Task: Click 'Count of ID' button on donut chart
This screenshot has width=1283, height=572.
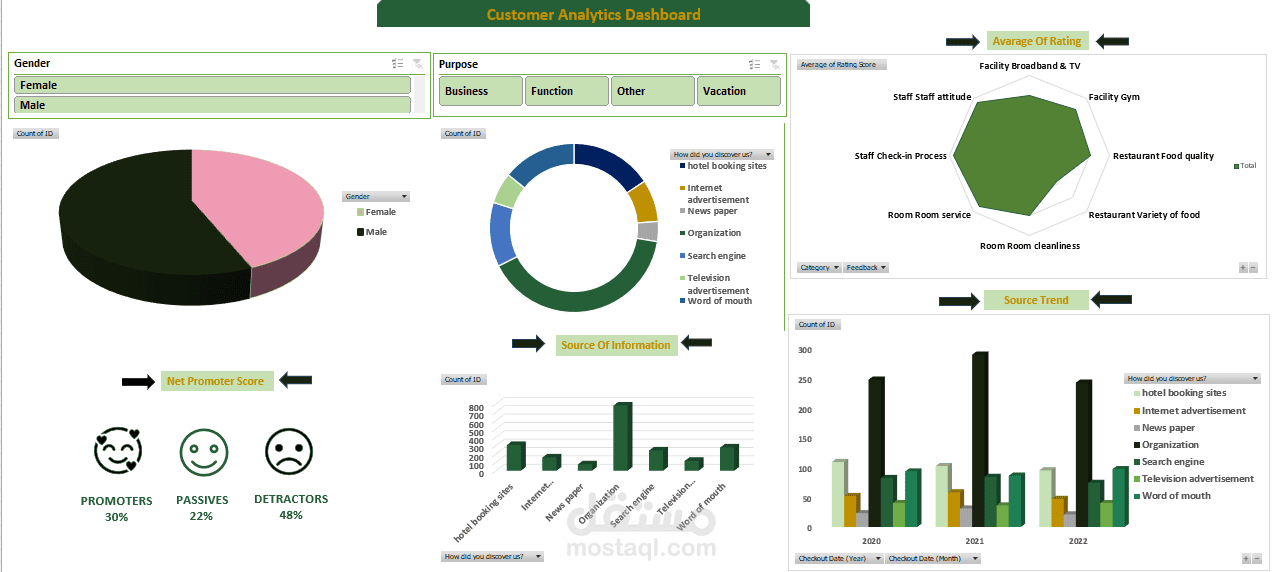Action: (463, 133)
